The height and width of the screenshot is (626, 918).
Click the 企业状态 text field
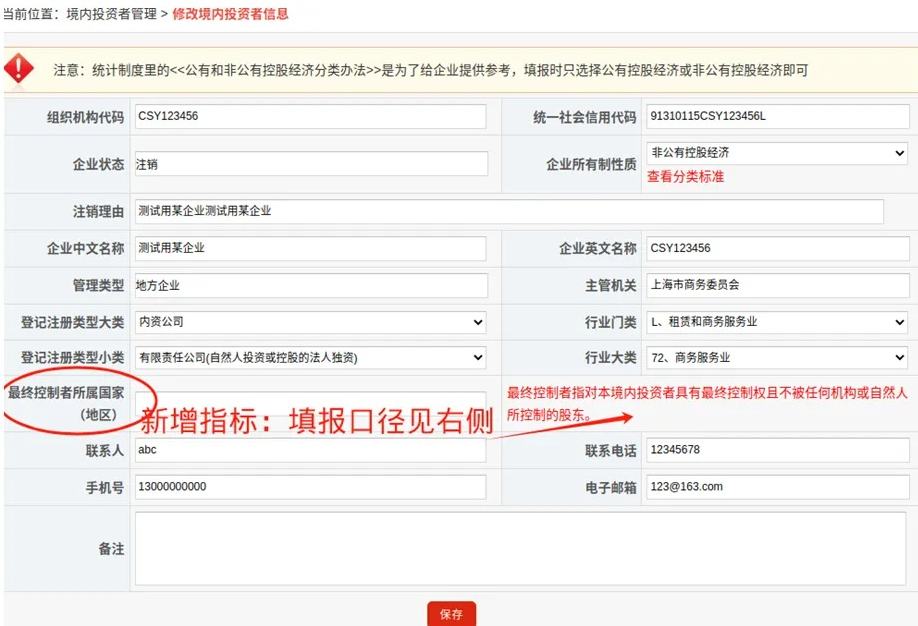[310, 164]
